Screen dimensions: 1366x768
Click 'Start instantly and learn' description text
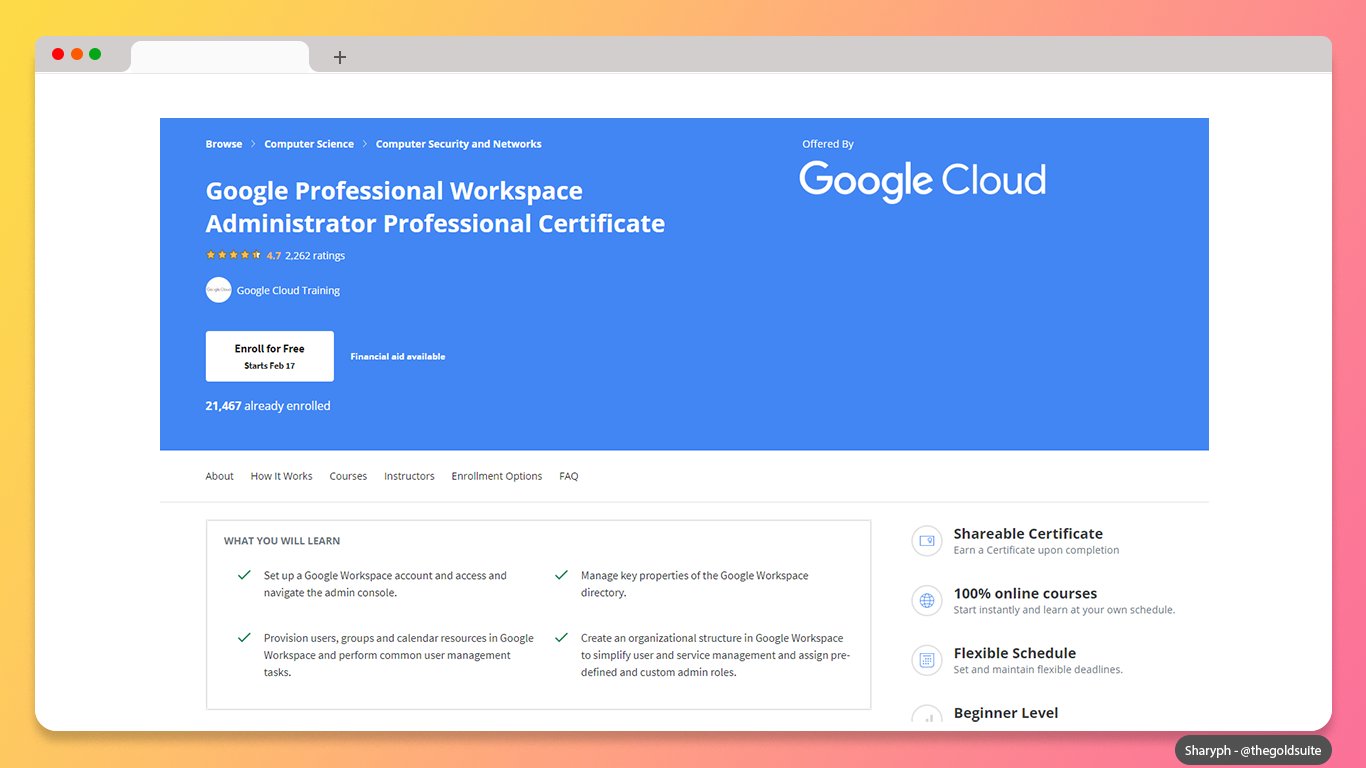click(x=1064, y=610)
